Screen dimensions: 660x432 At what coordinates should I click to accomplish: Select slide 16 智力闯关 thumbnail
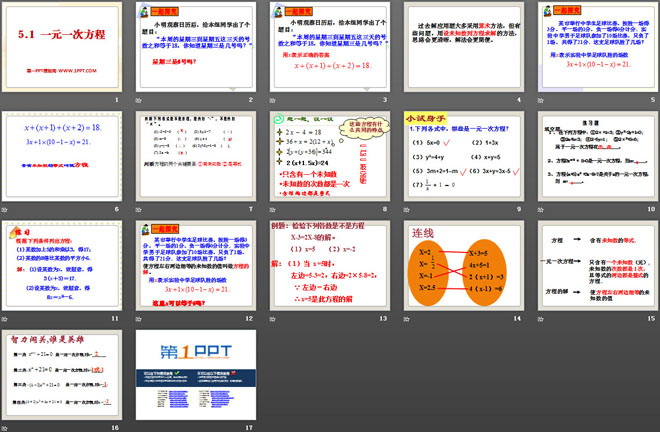(x=62, y=375)
